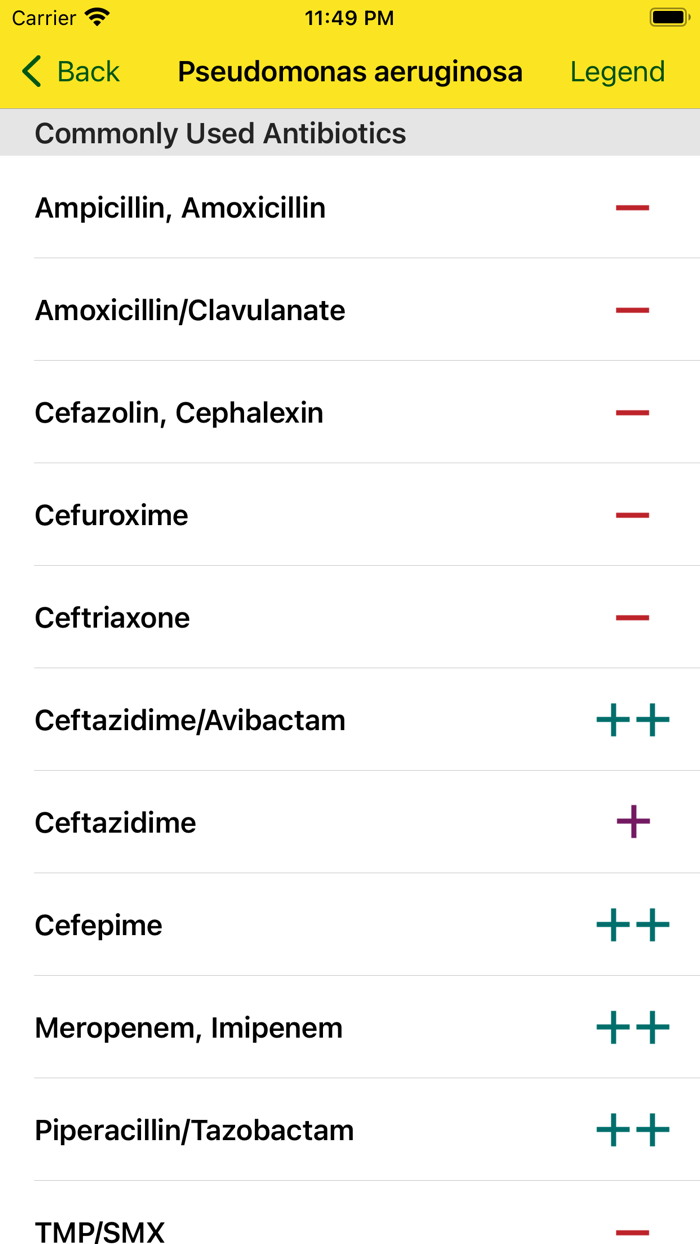Screen dimensions: 700x1244
Task: Select the Commonly Used Antibiotics header
Action: 220,132
